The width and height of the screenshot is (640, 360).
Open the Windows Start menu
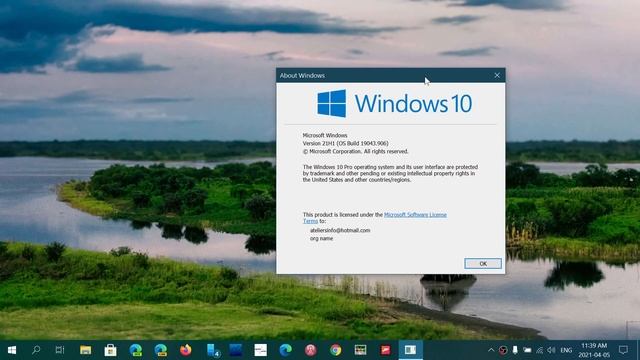pos(12,350)
